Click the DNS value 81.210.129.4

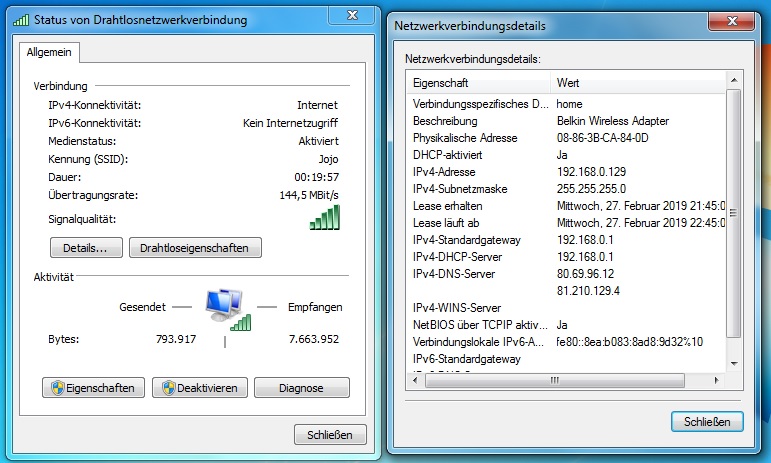[x=588, y=291]
